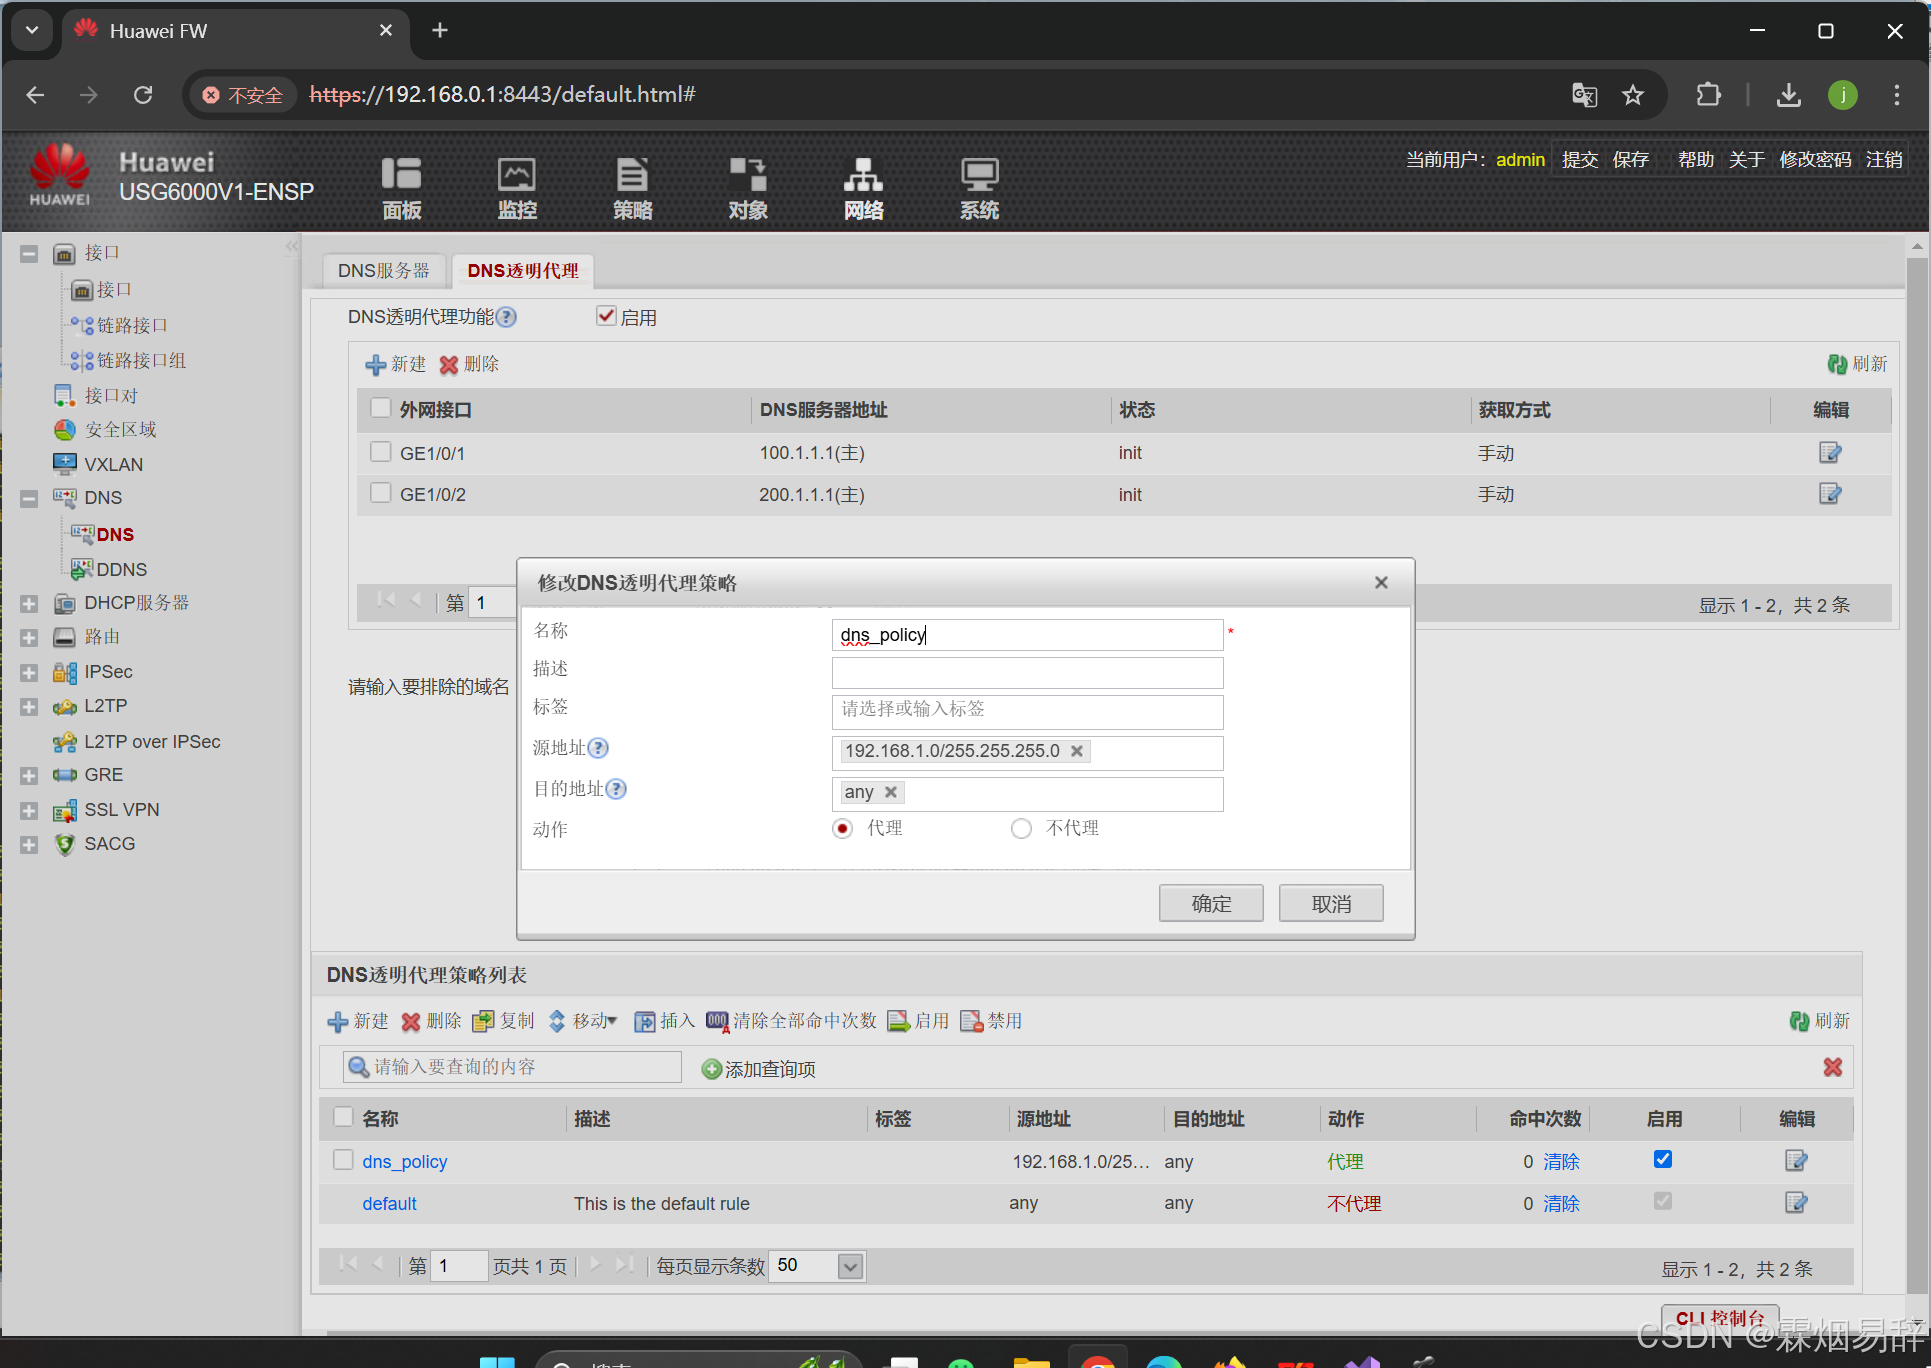The height and width of the screenshot is (1368, 1931).
Task: Click edit icon for dns_policy row
Action: 1796,1161
